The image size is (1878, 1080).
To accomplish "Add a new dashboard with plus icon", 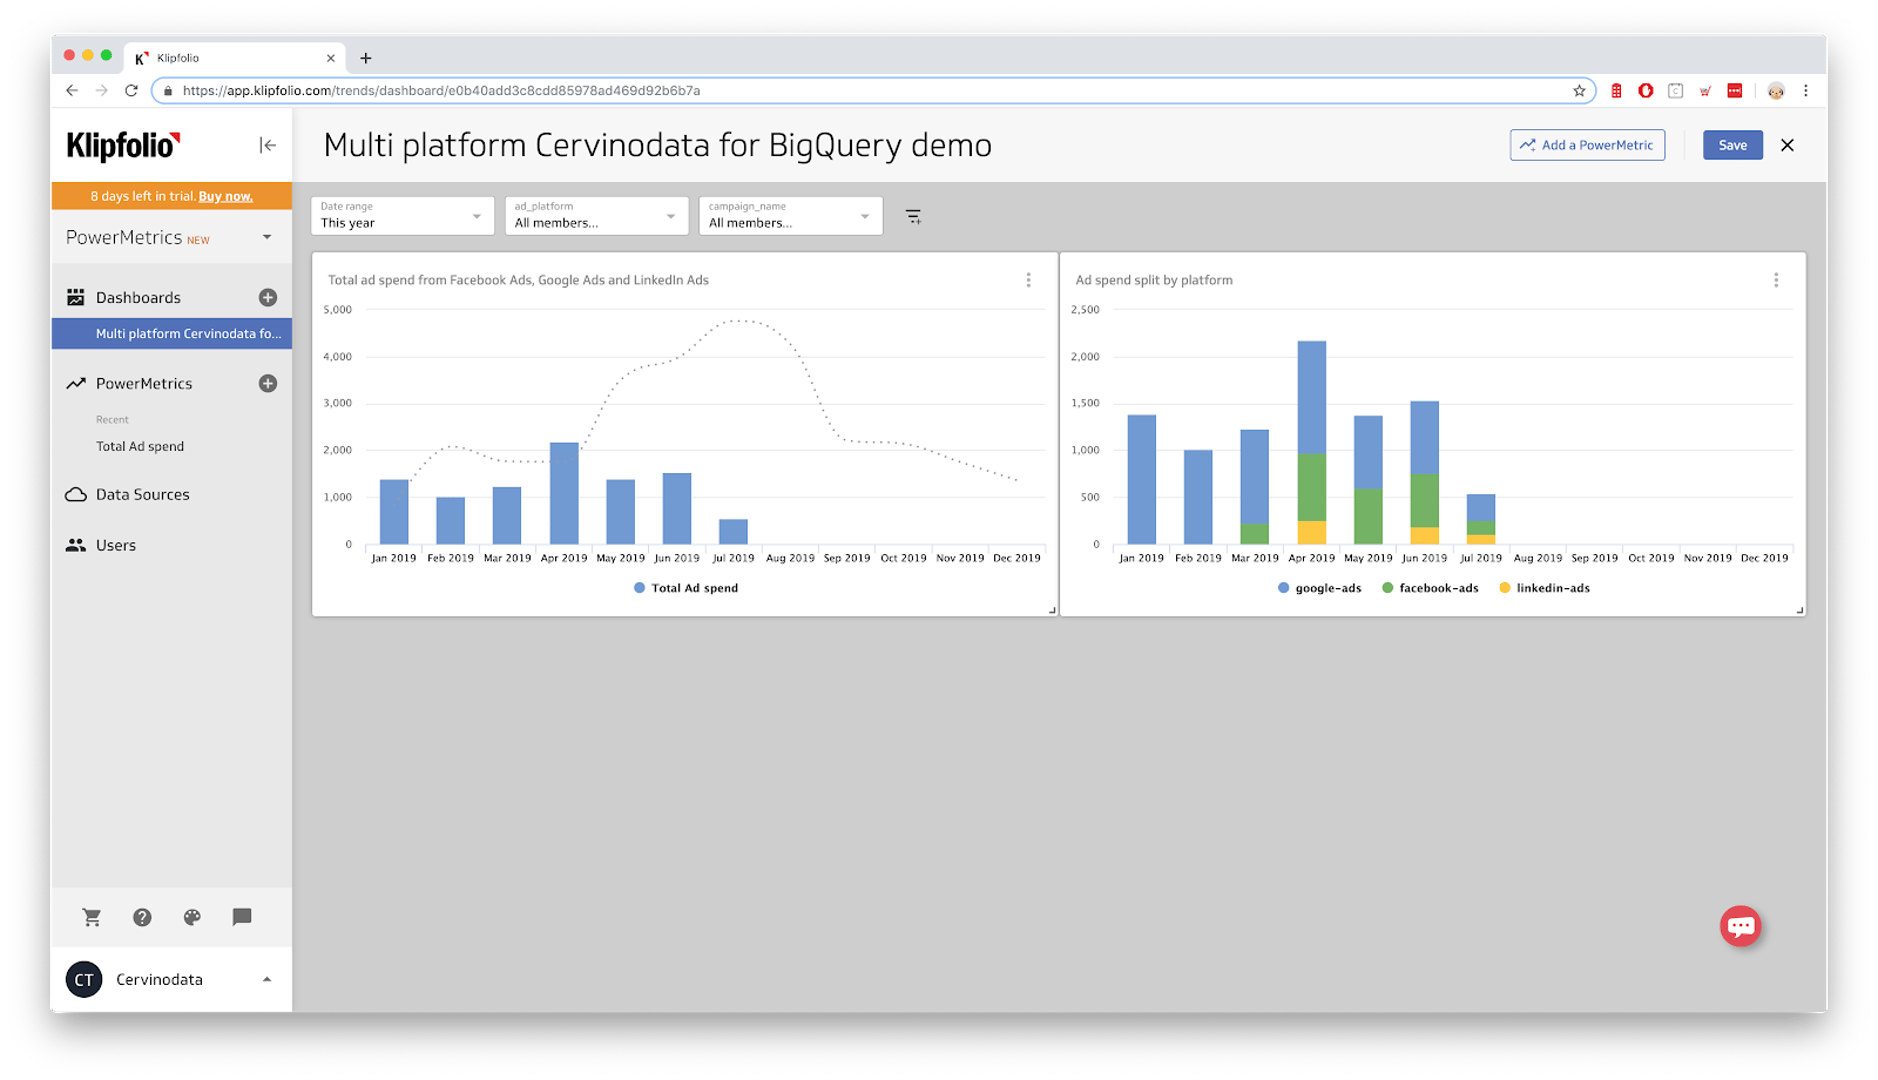I will 267,297.
